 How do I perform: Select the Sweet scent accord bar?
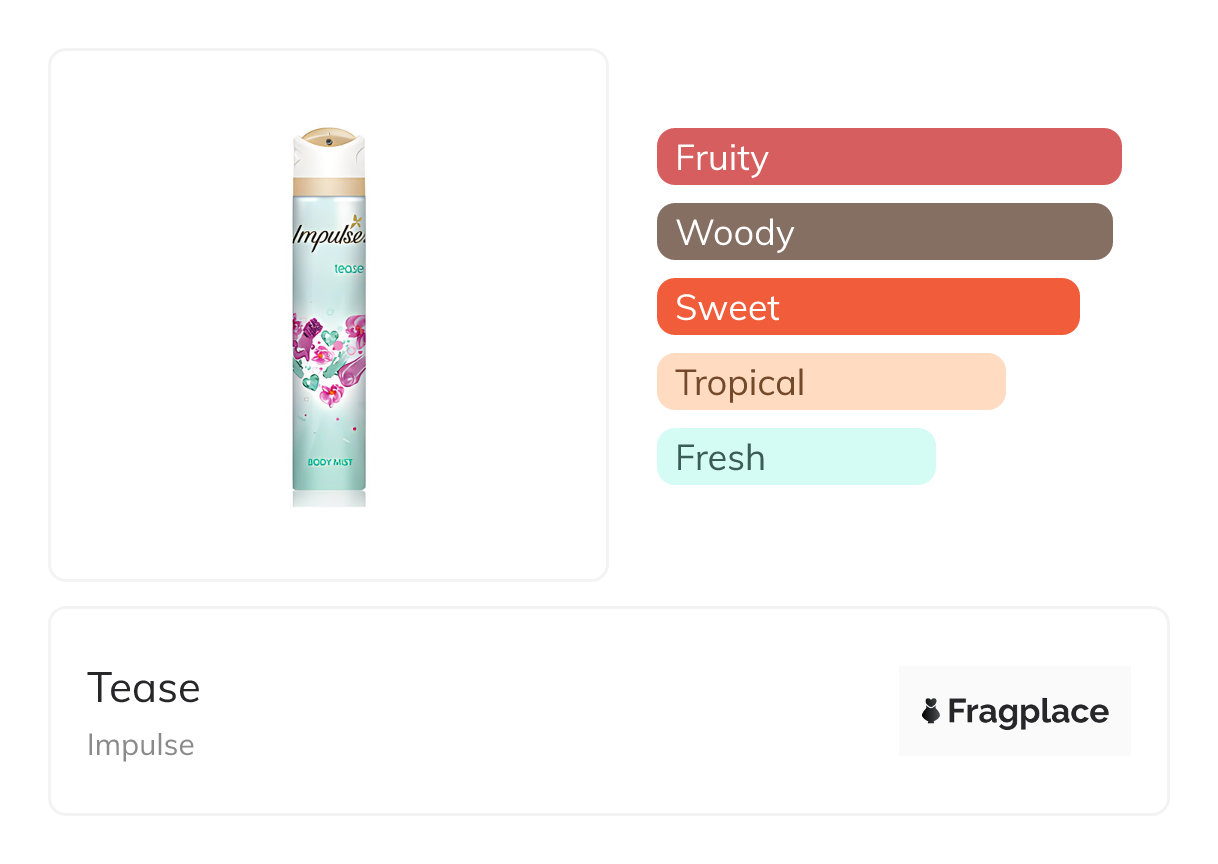coord(867,307)
